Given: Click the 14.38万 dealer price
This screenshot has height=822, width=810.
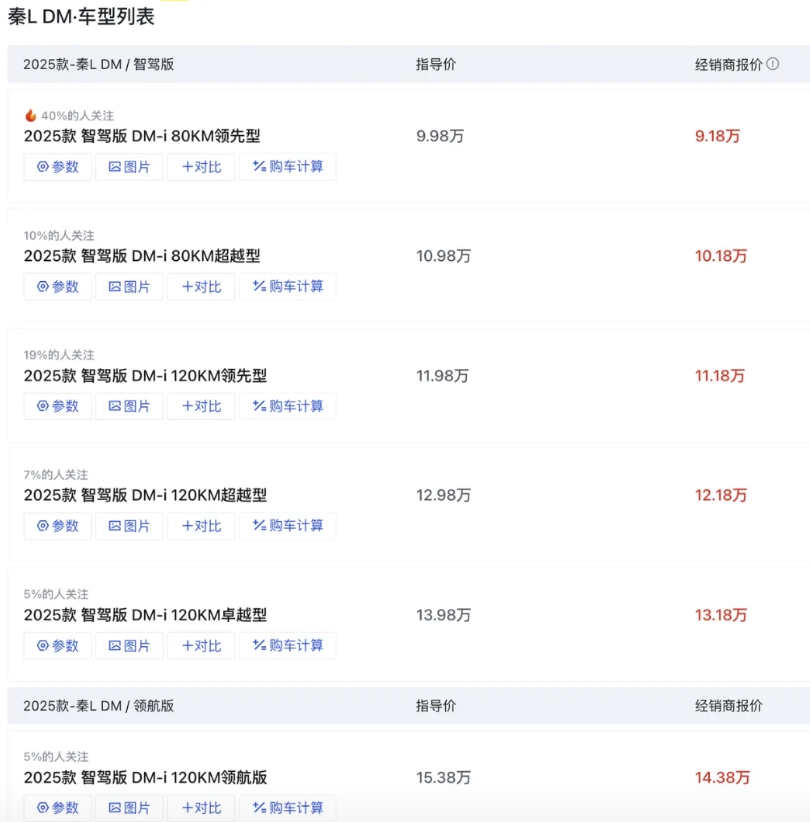Looking at the screenshot, I should tap(722, 777).
